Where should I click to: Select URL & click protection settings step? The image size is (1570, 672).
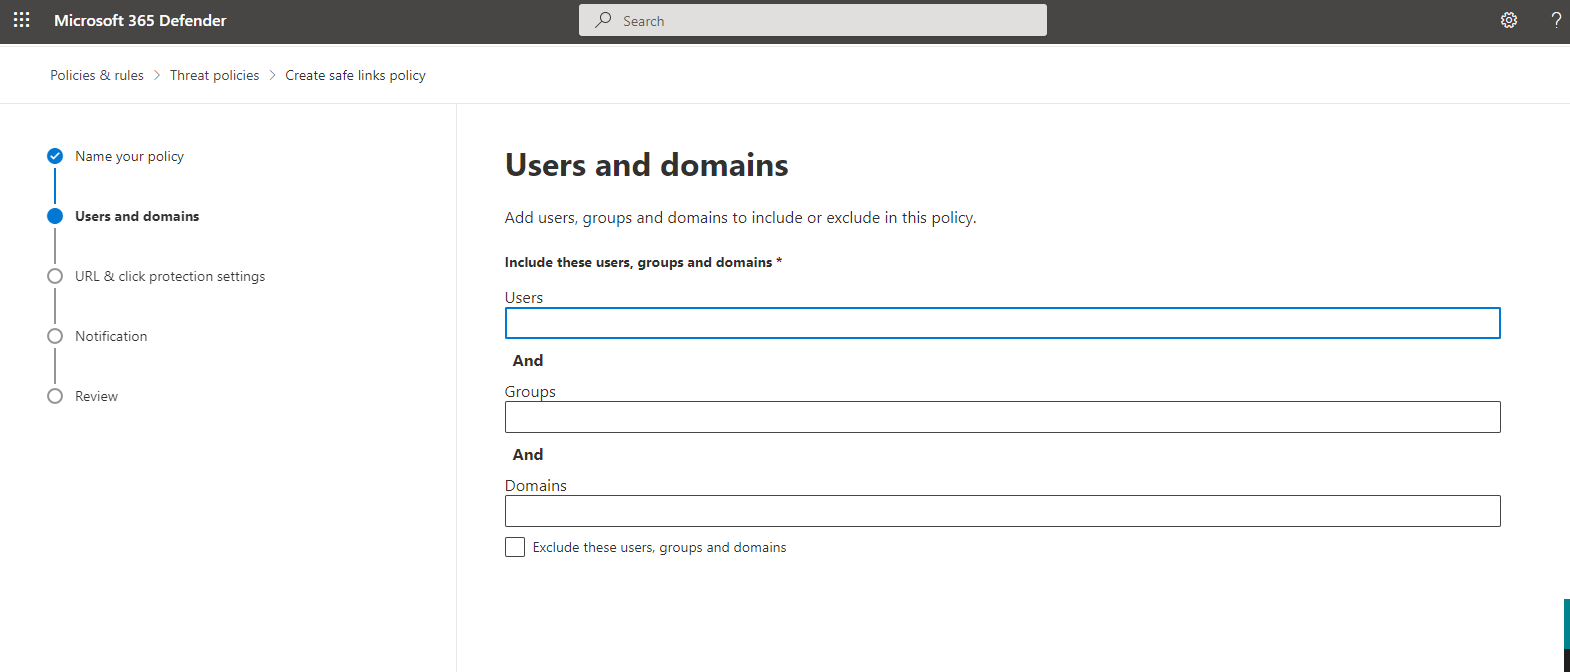tap(170, 276)
